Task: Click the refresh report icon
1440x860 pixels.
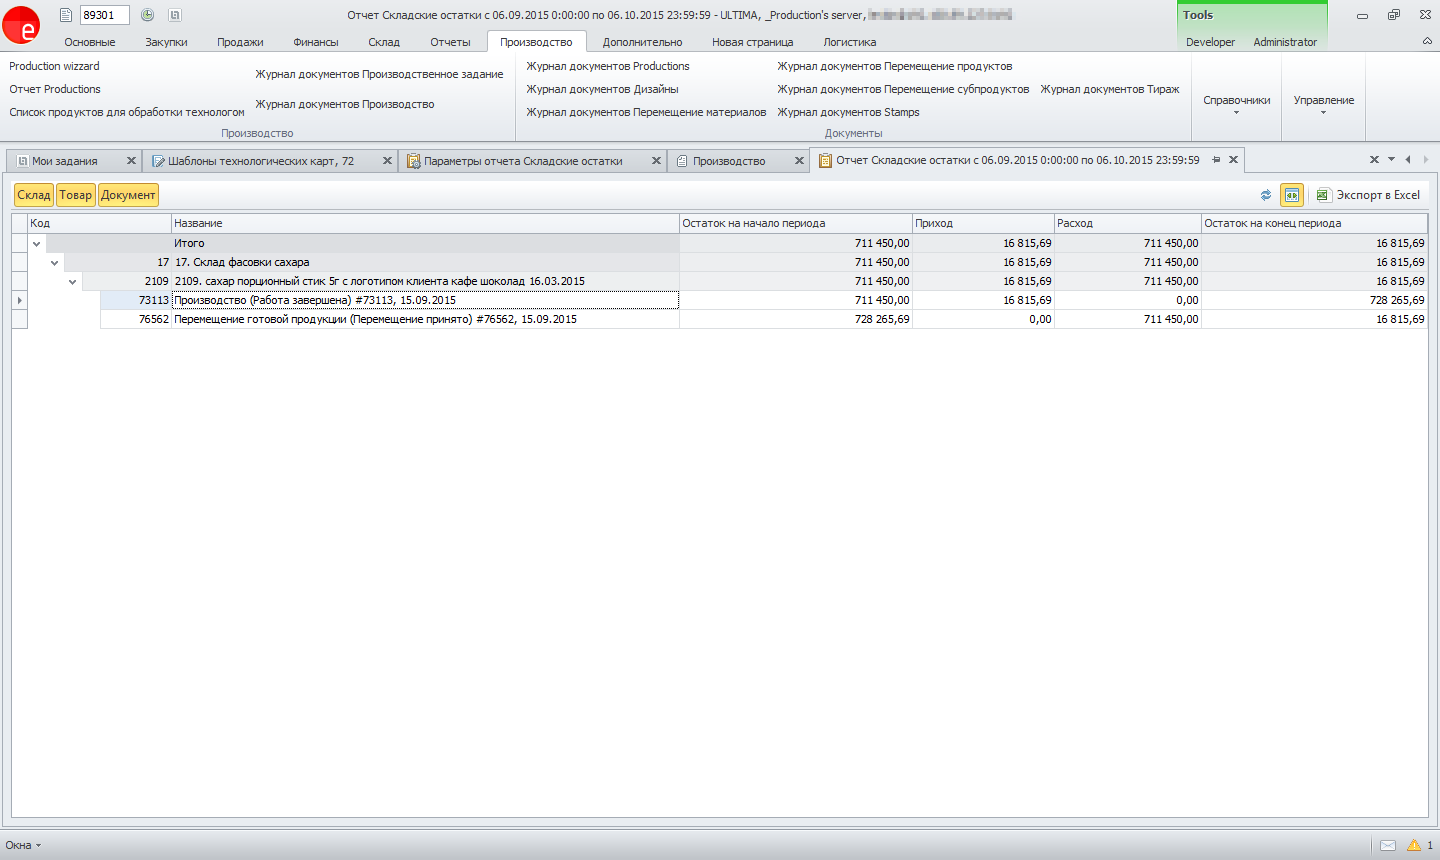Action: coord(1266,195)
